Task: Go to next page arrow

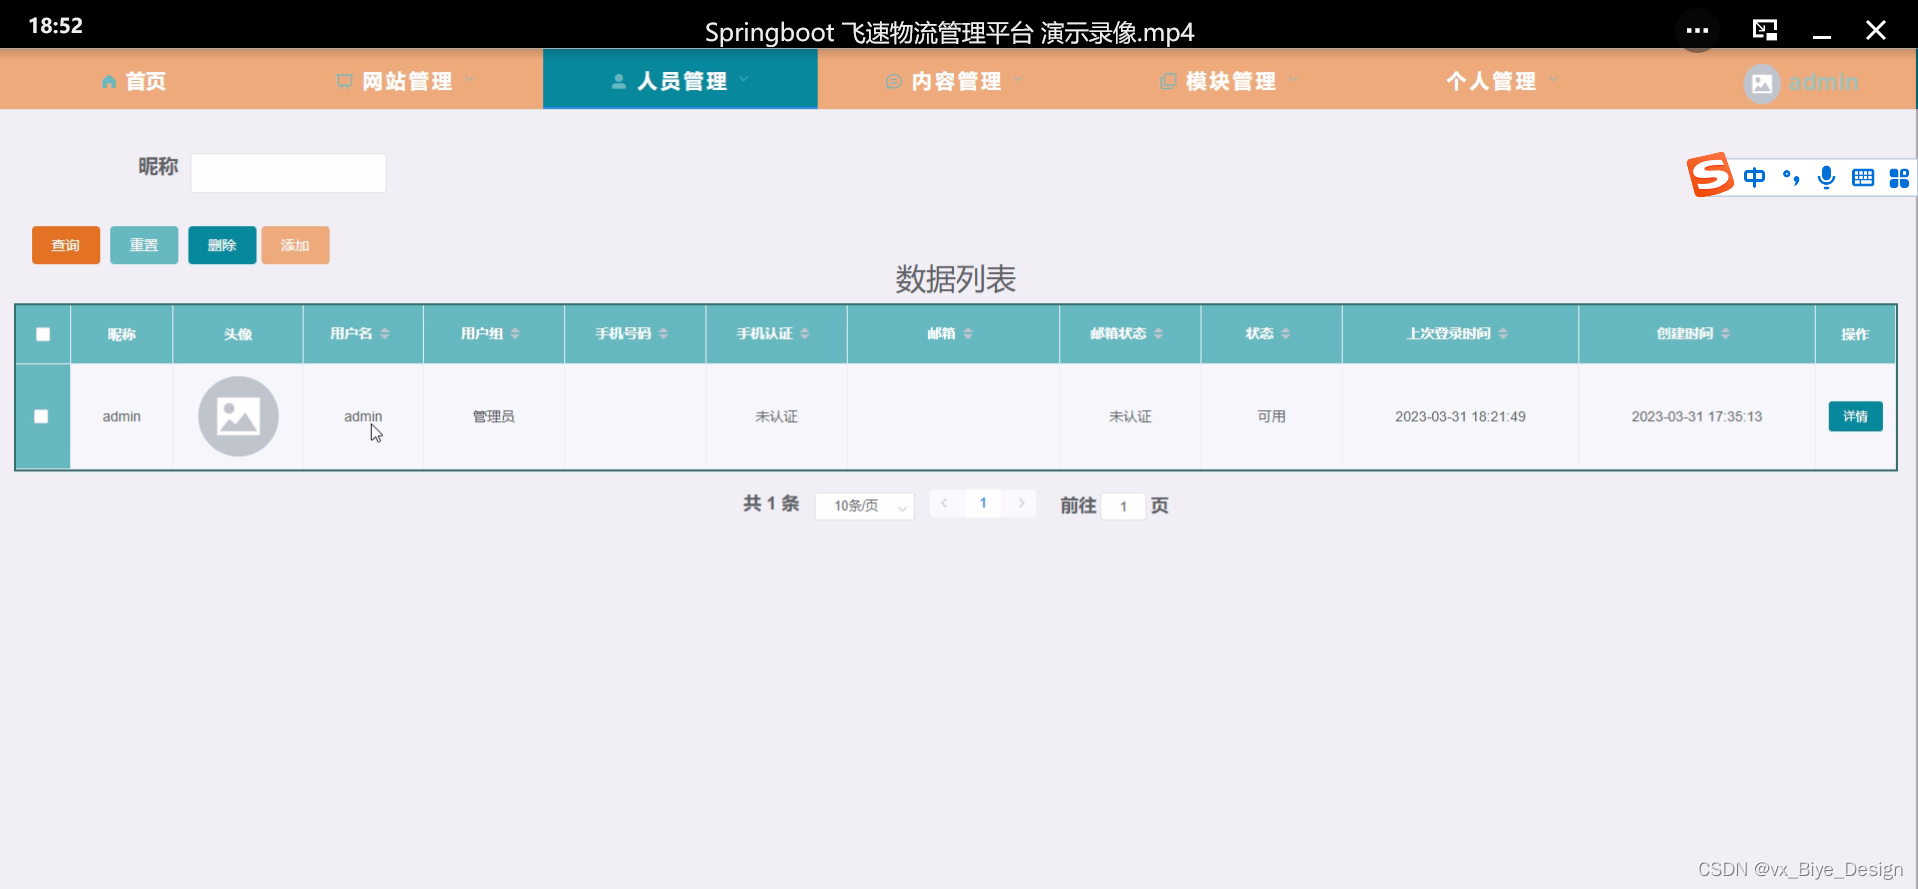Action: click(1021, 503)
